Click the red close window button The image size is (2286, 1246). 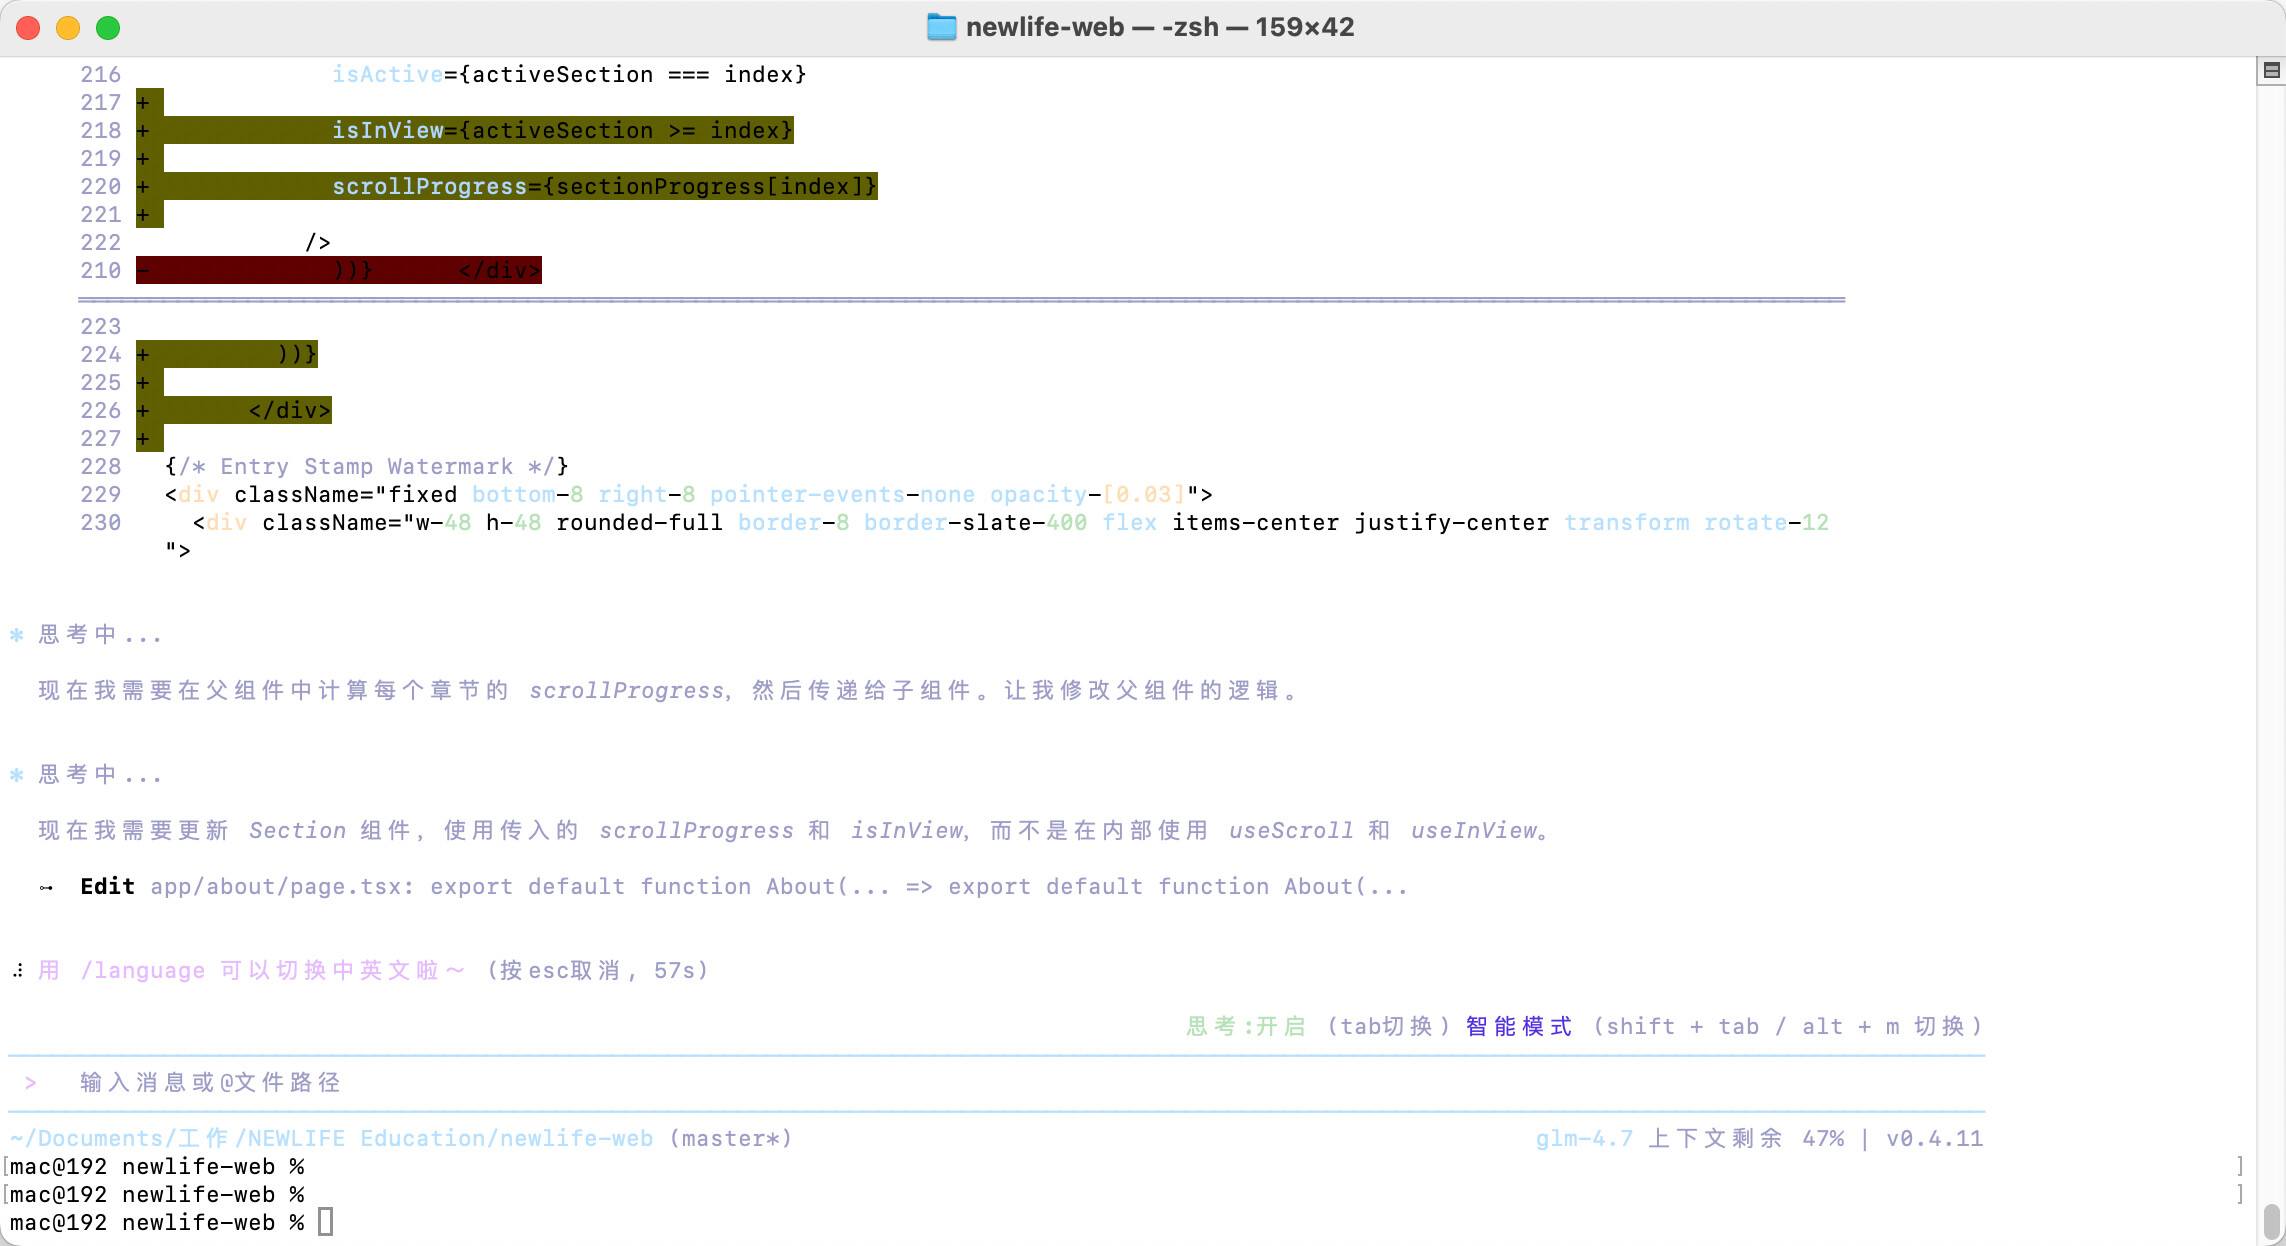tap(28, 28)
